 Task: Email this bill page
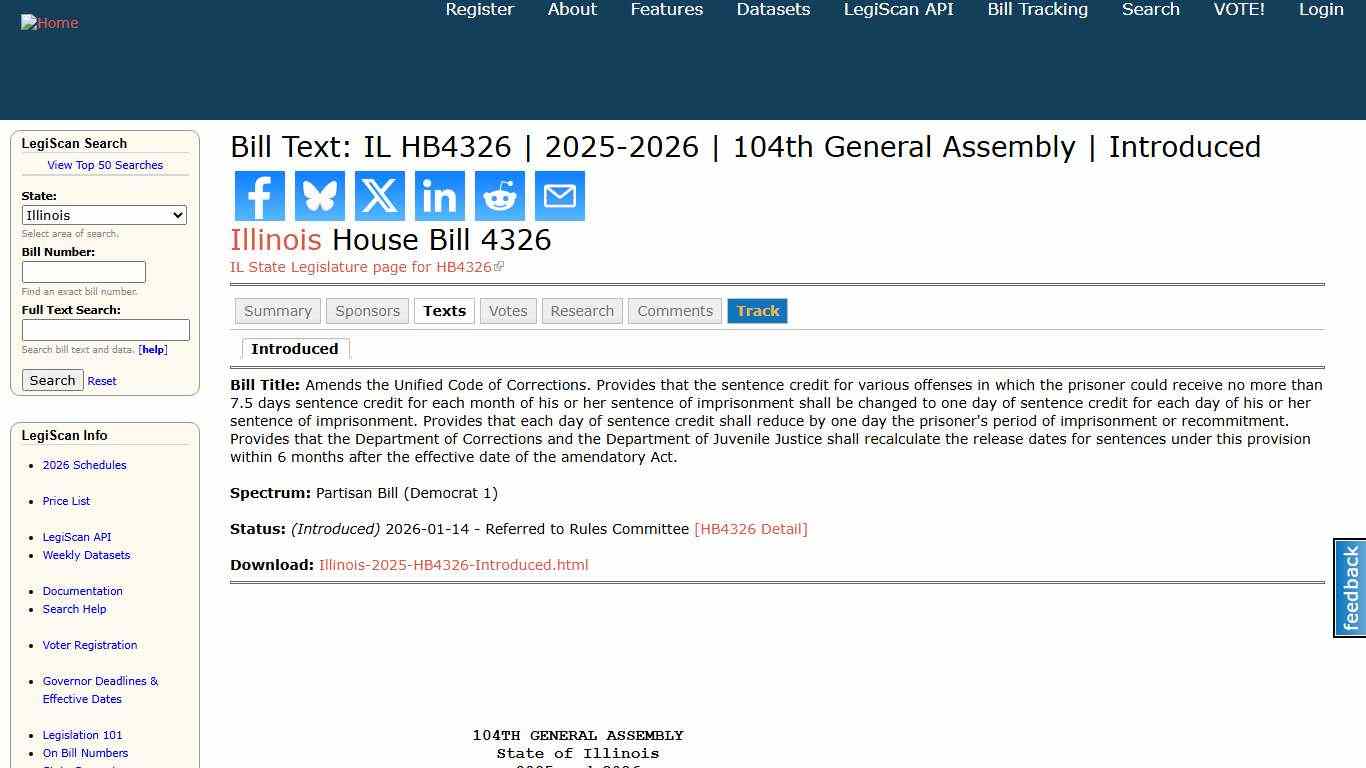(x=559, y=196)
